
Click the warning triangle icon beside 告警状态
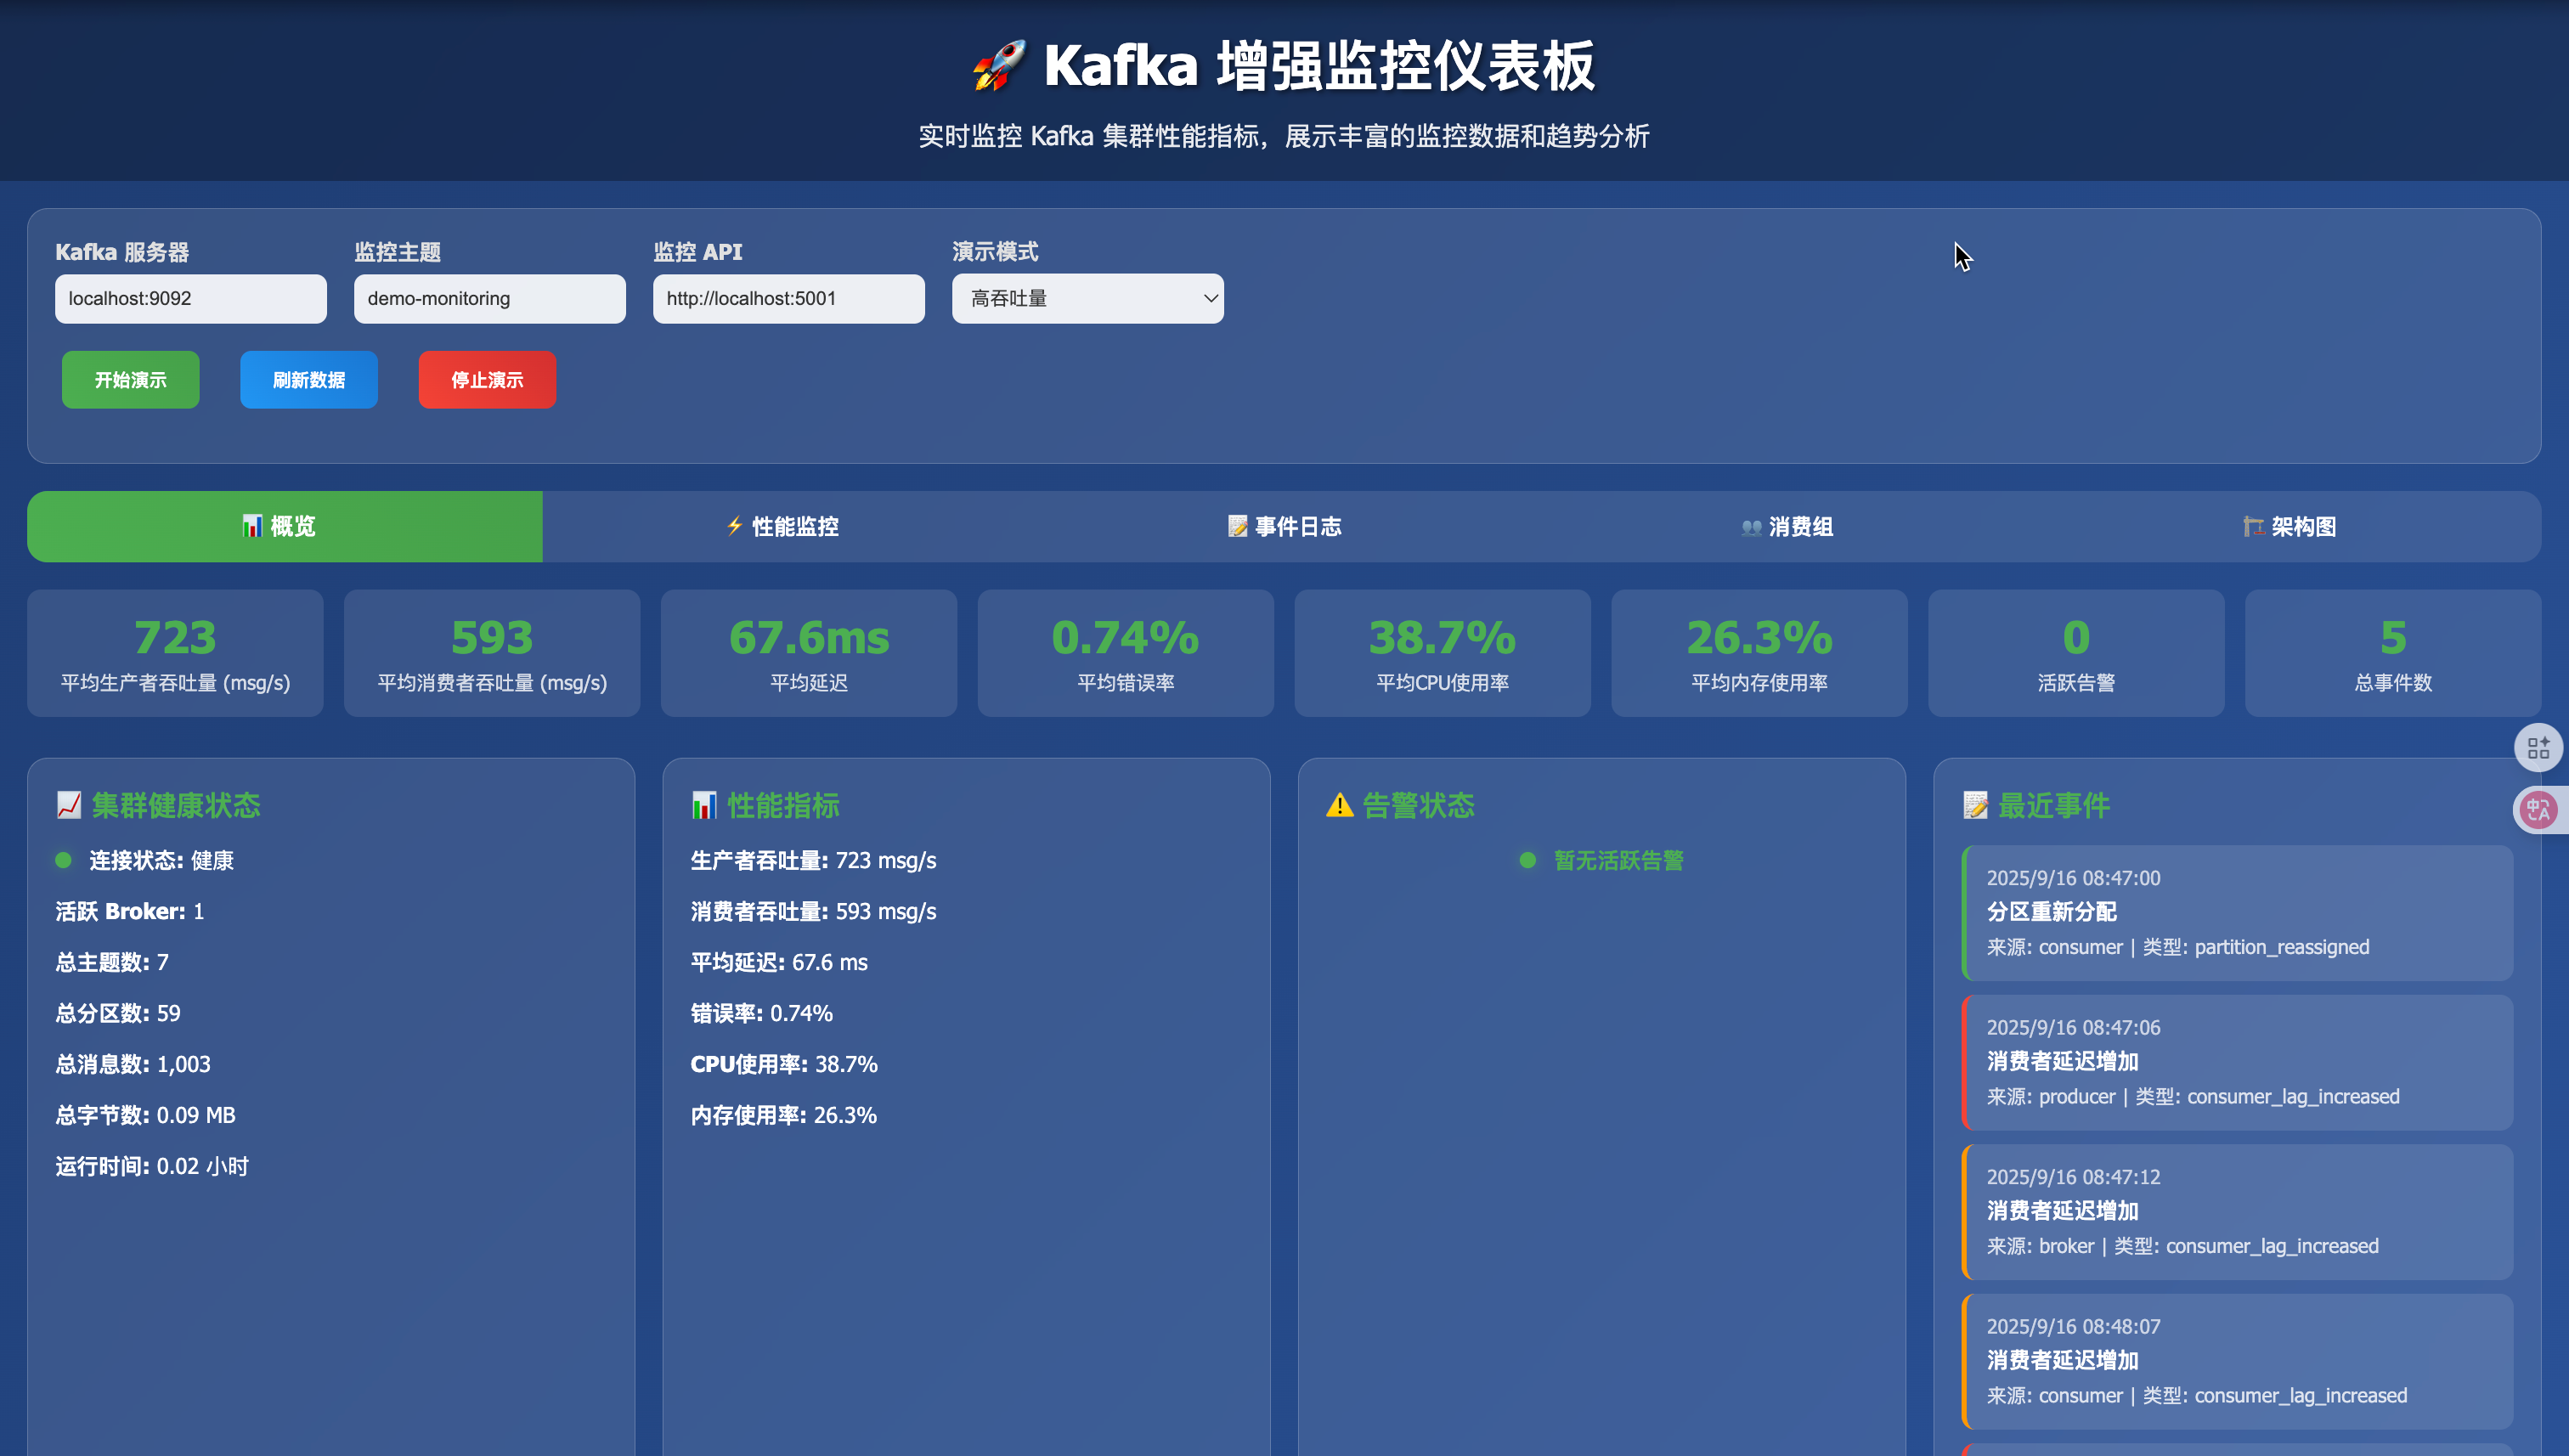(1339, 805)
